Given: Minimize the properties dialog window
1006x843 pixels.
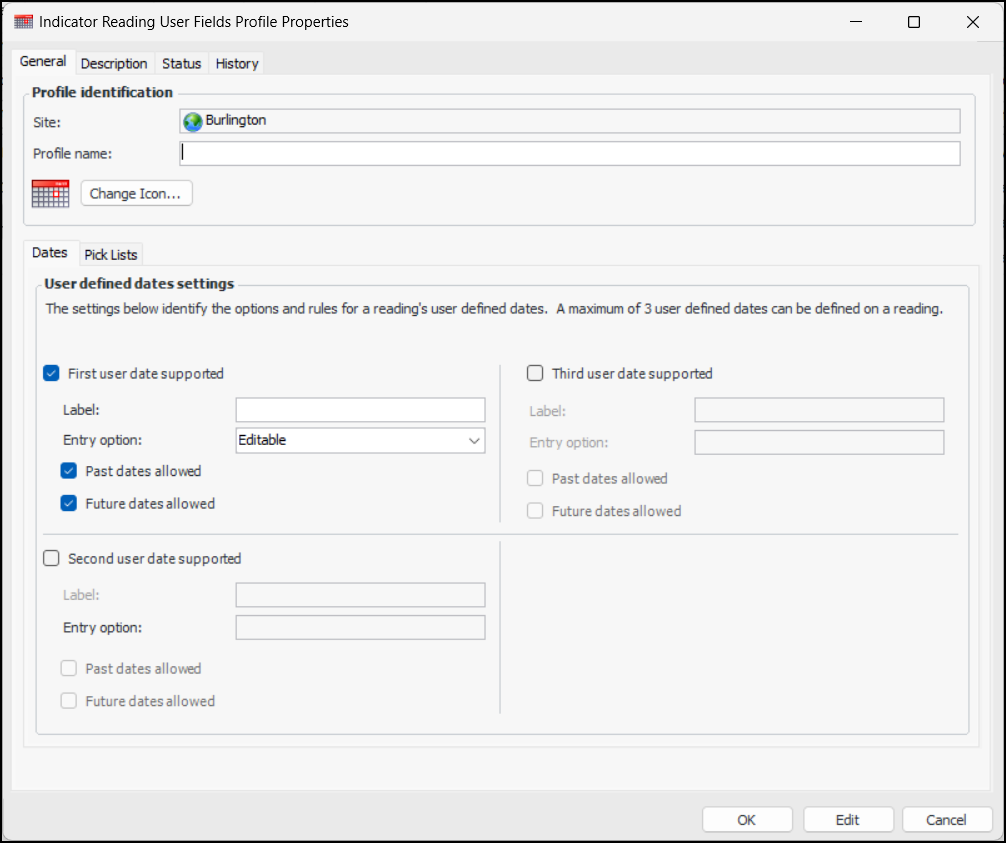Looking at the screenshot, I should 854,22.
